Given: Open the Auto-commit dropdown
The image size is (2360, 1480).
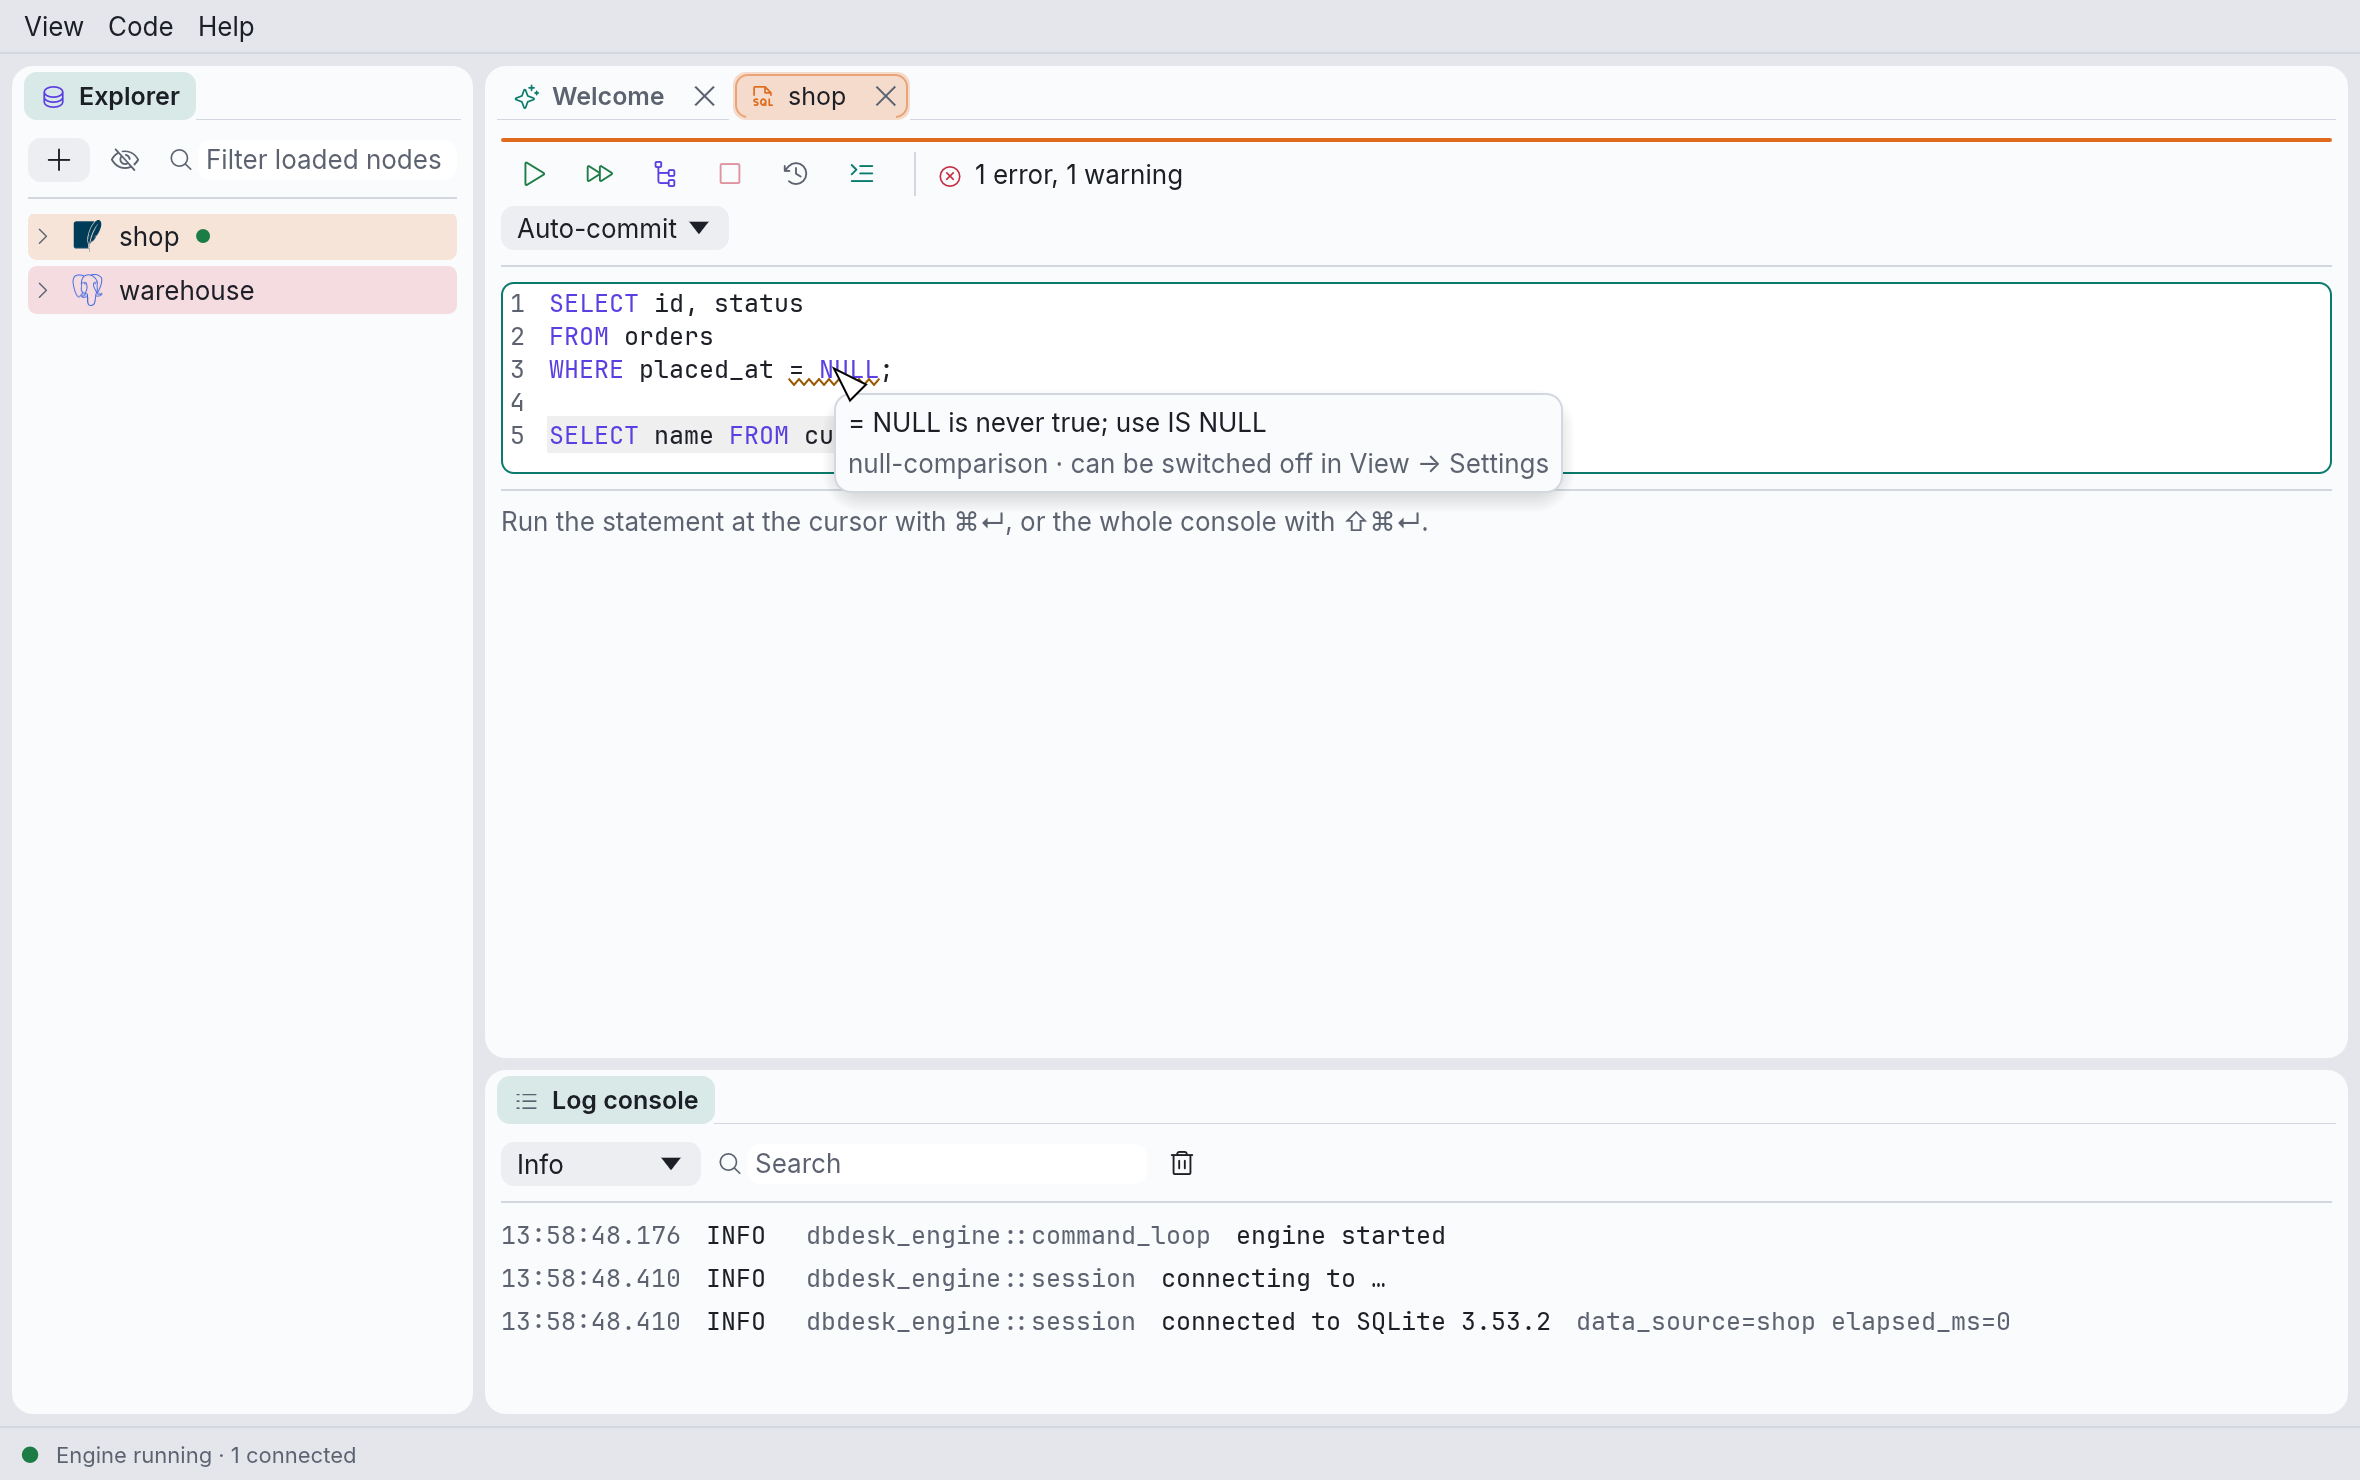Looking at the screenshot, I should click(614, 228).
